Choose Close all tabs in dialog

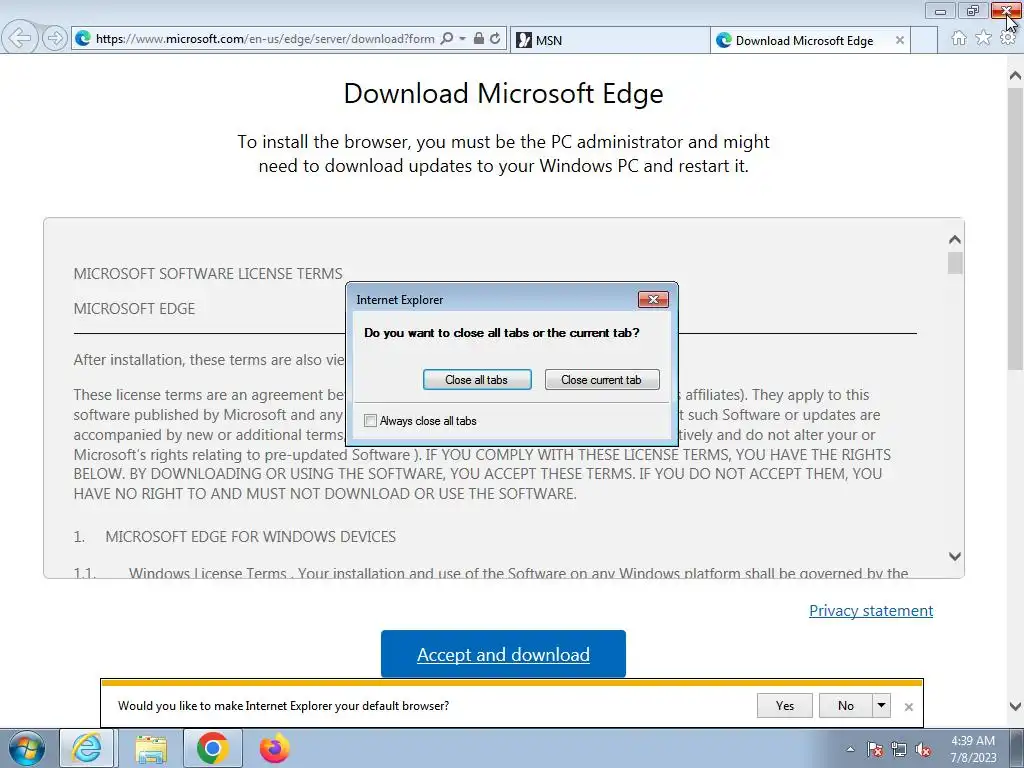click(477, 379)
